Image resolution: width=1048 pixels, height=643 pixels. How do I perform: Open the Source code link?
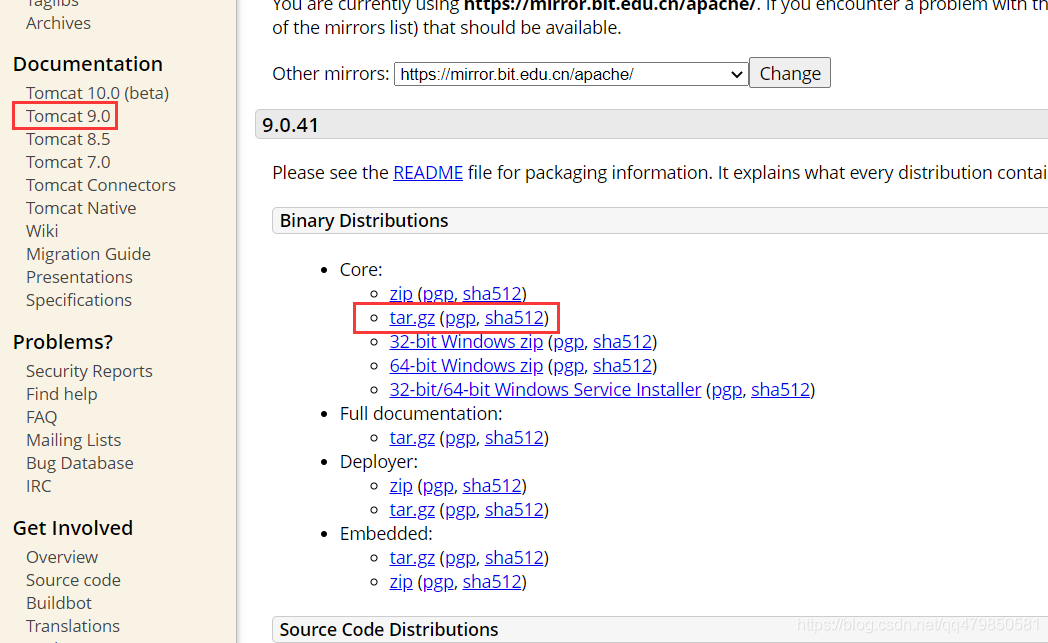pyautogui.click(x=74, y=580)
